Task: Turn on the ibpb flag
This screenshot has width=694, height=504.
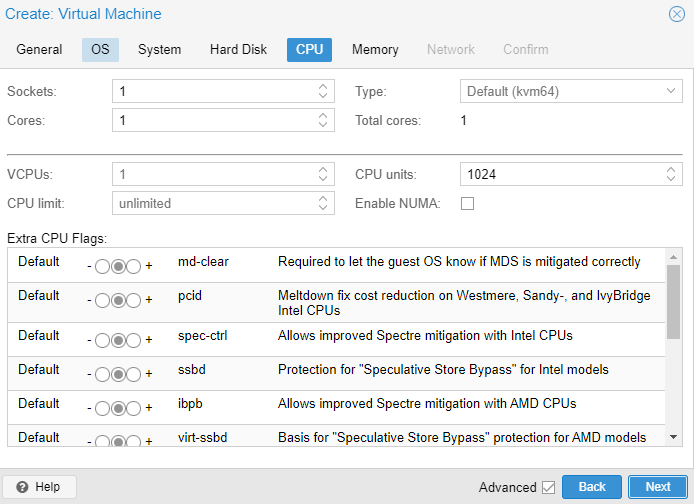Action: pyautogui.click(x=134, y=408)
